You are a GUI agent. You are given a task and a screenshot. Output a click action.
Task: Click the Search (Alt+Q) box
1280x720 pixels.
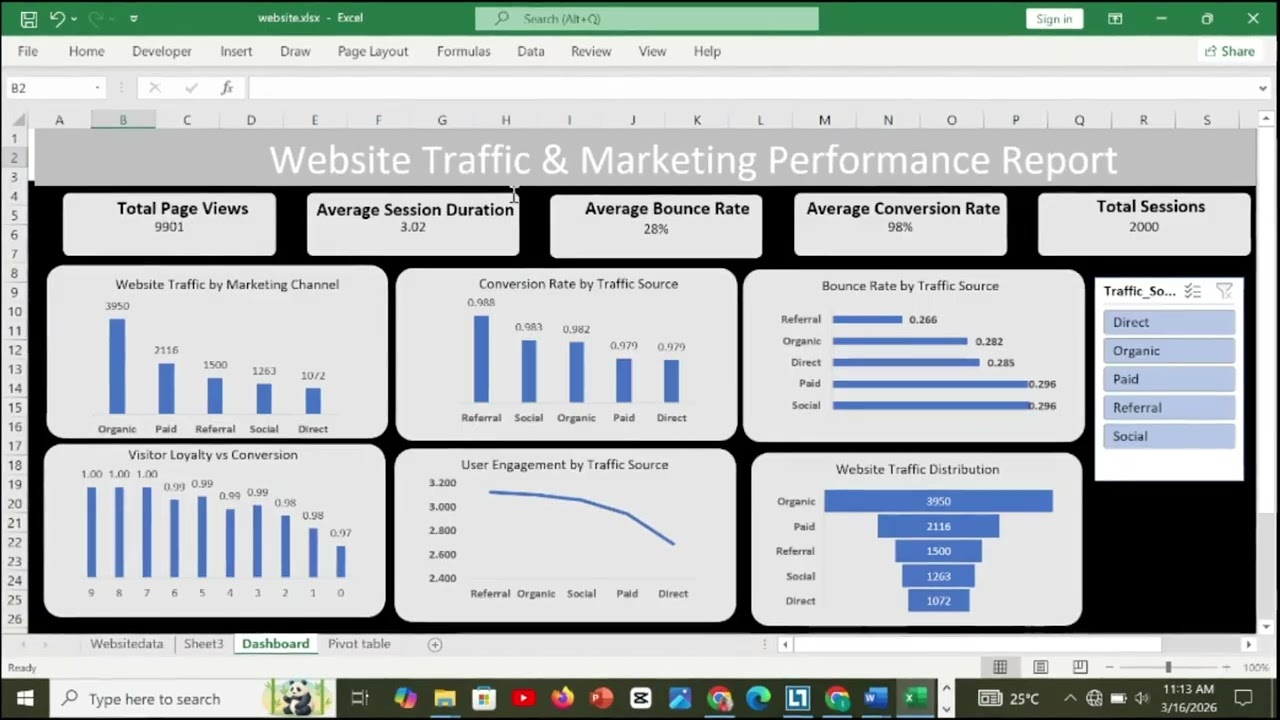(647, 18)
